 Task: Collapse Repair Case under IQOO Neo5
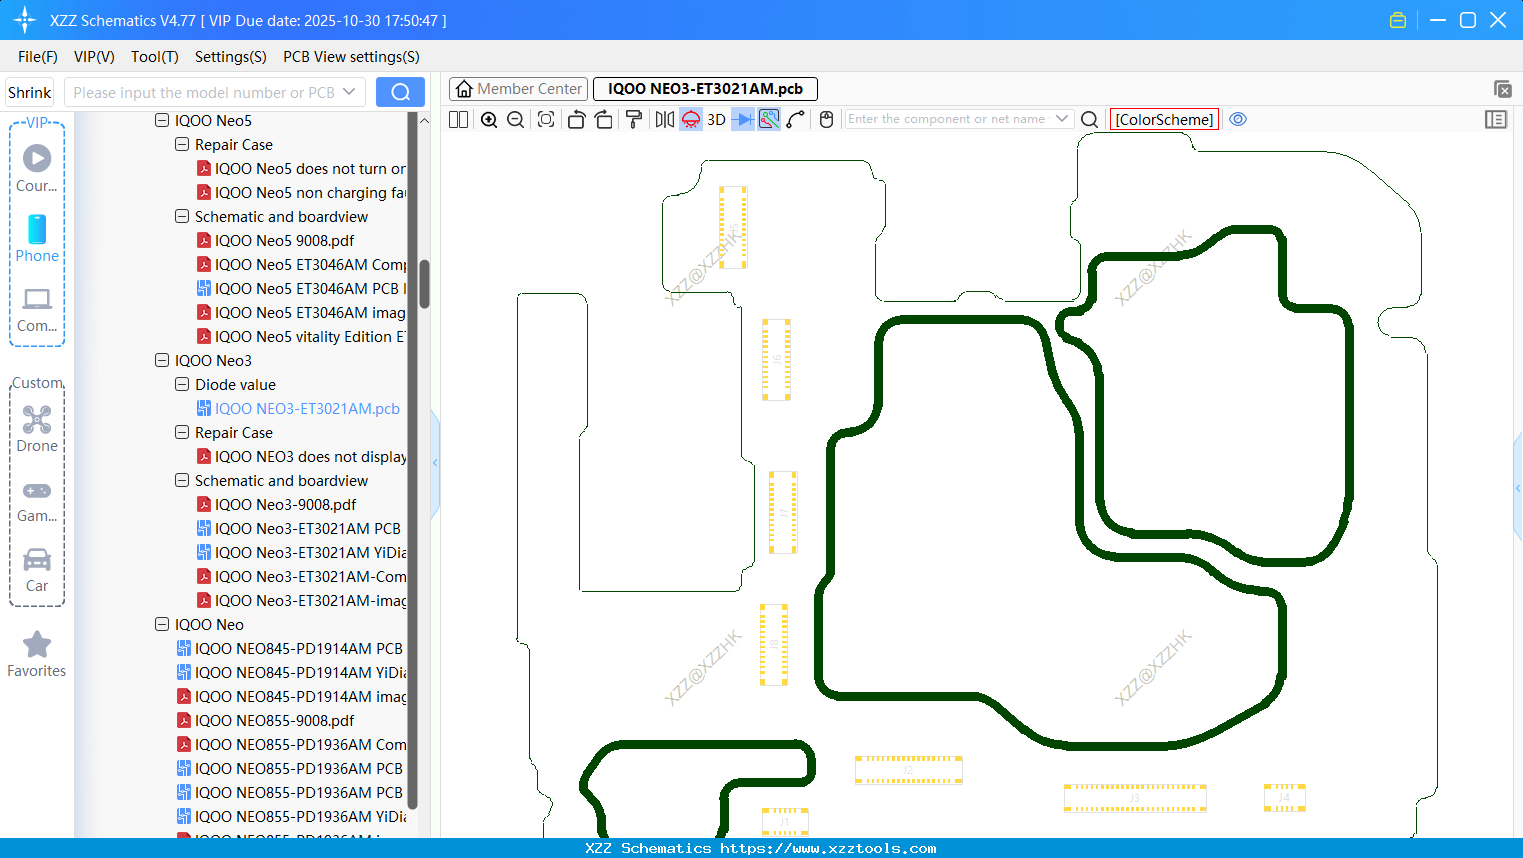[182, 144]
